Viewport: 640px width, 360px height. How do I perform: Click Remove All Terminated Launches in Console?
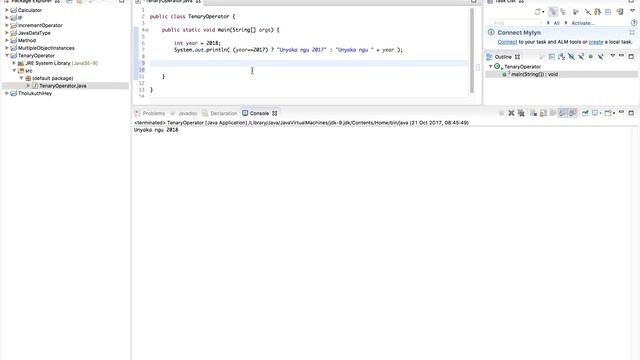(521, 113)
